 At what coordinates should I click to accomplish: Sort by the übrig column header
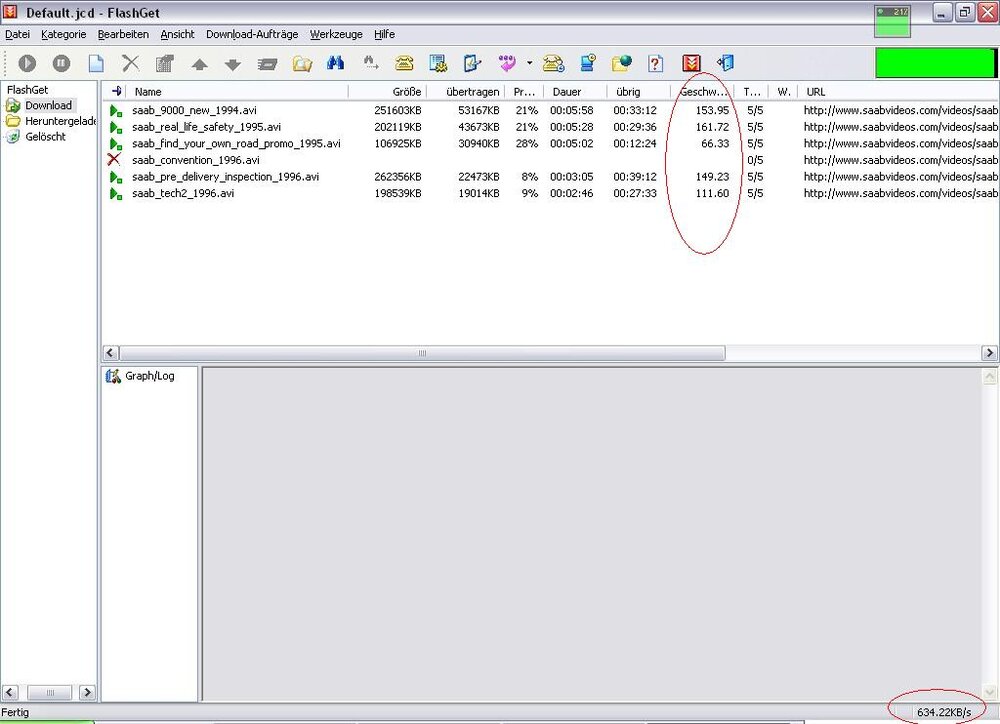[638, 92]
